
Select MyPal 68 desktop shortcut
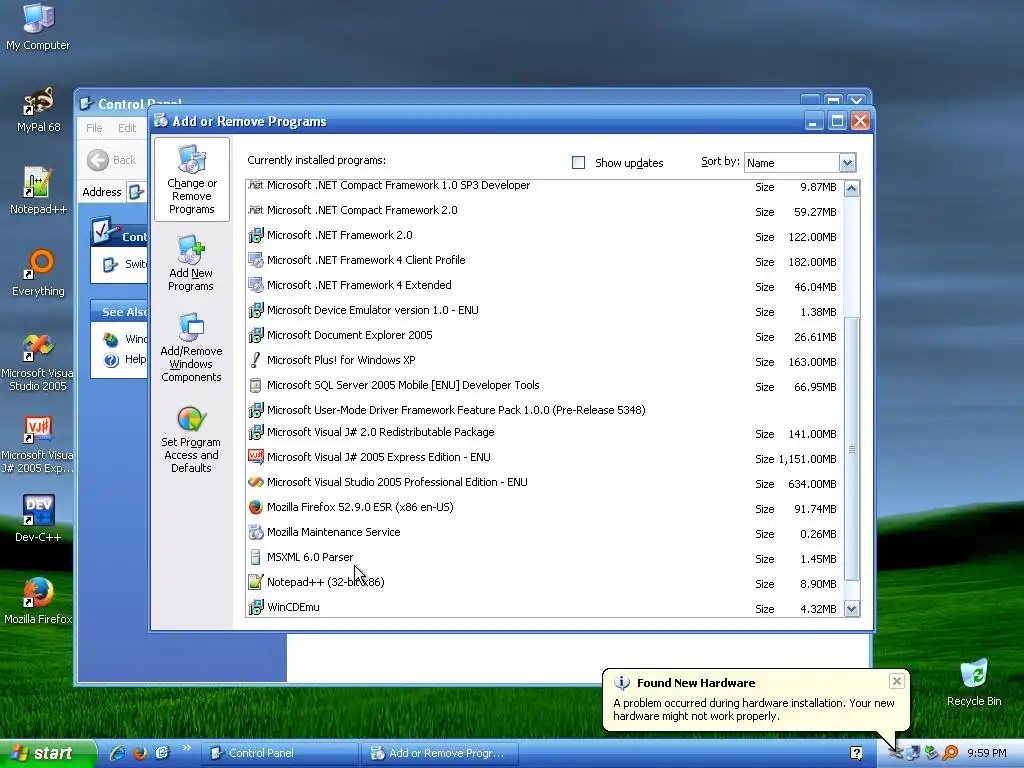tap(38, 110)
